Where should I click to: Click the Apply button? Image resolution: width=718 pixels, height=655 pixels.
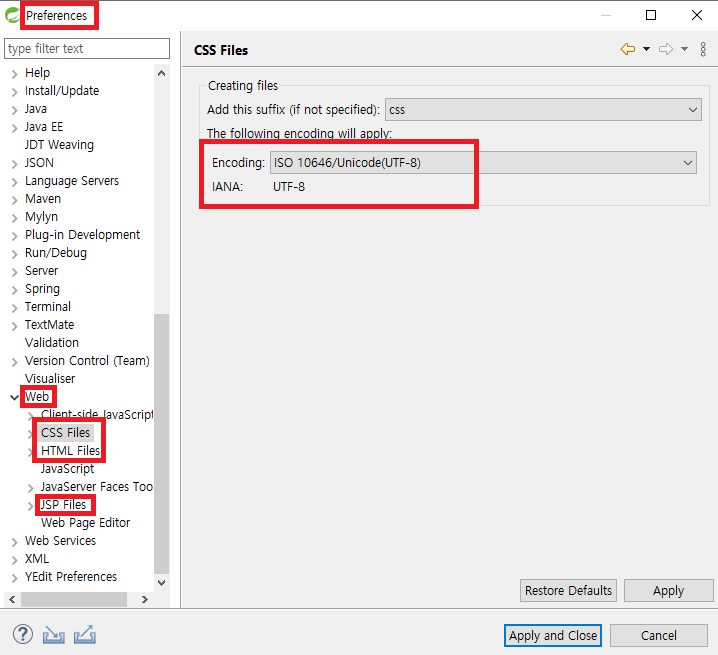[x=669, y=590]
